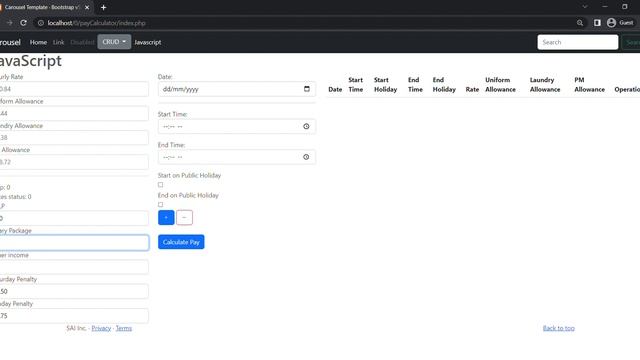Close the Carousel Template tab

pos(87,7)
